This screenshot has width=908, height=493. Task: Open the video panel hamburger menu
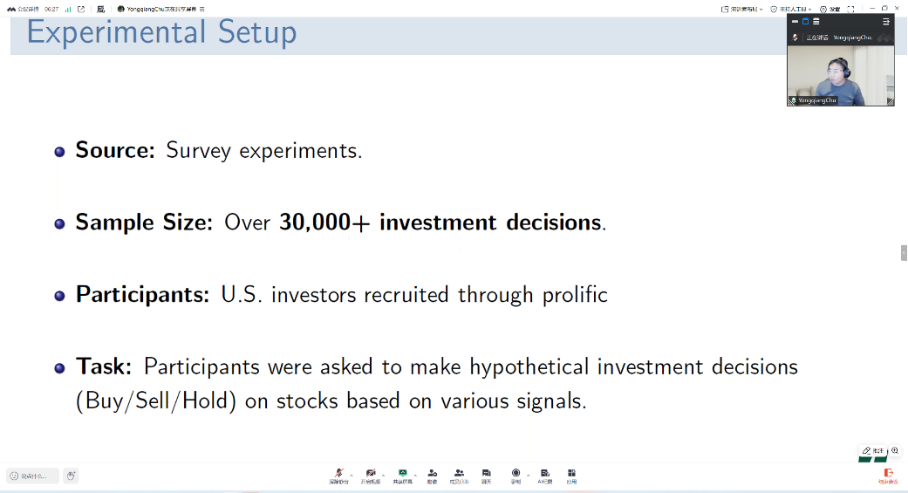pyautogui.click(x=886, y=21)
